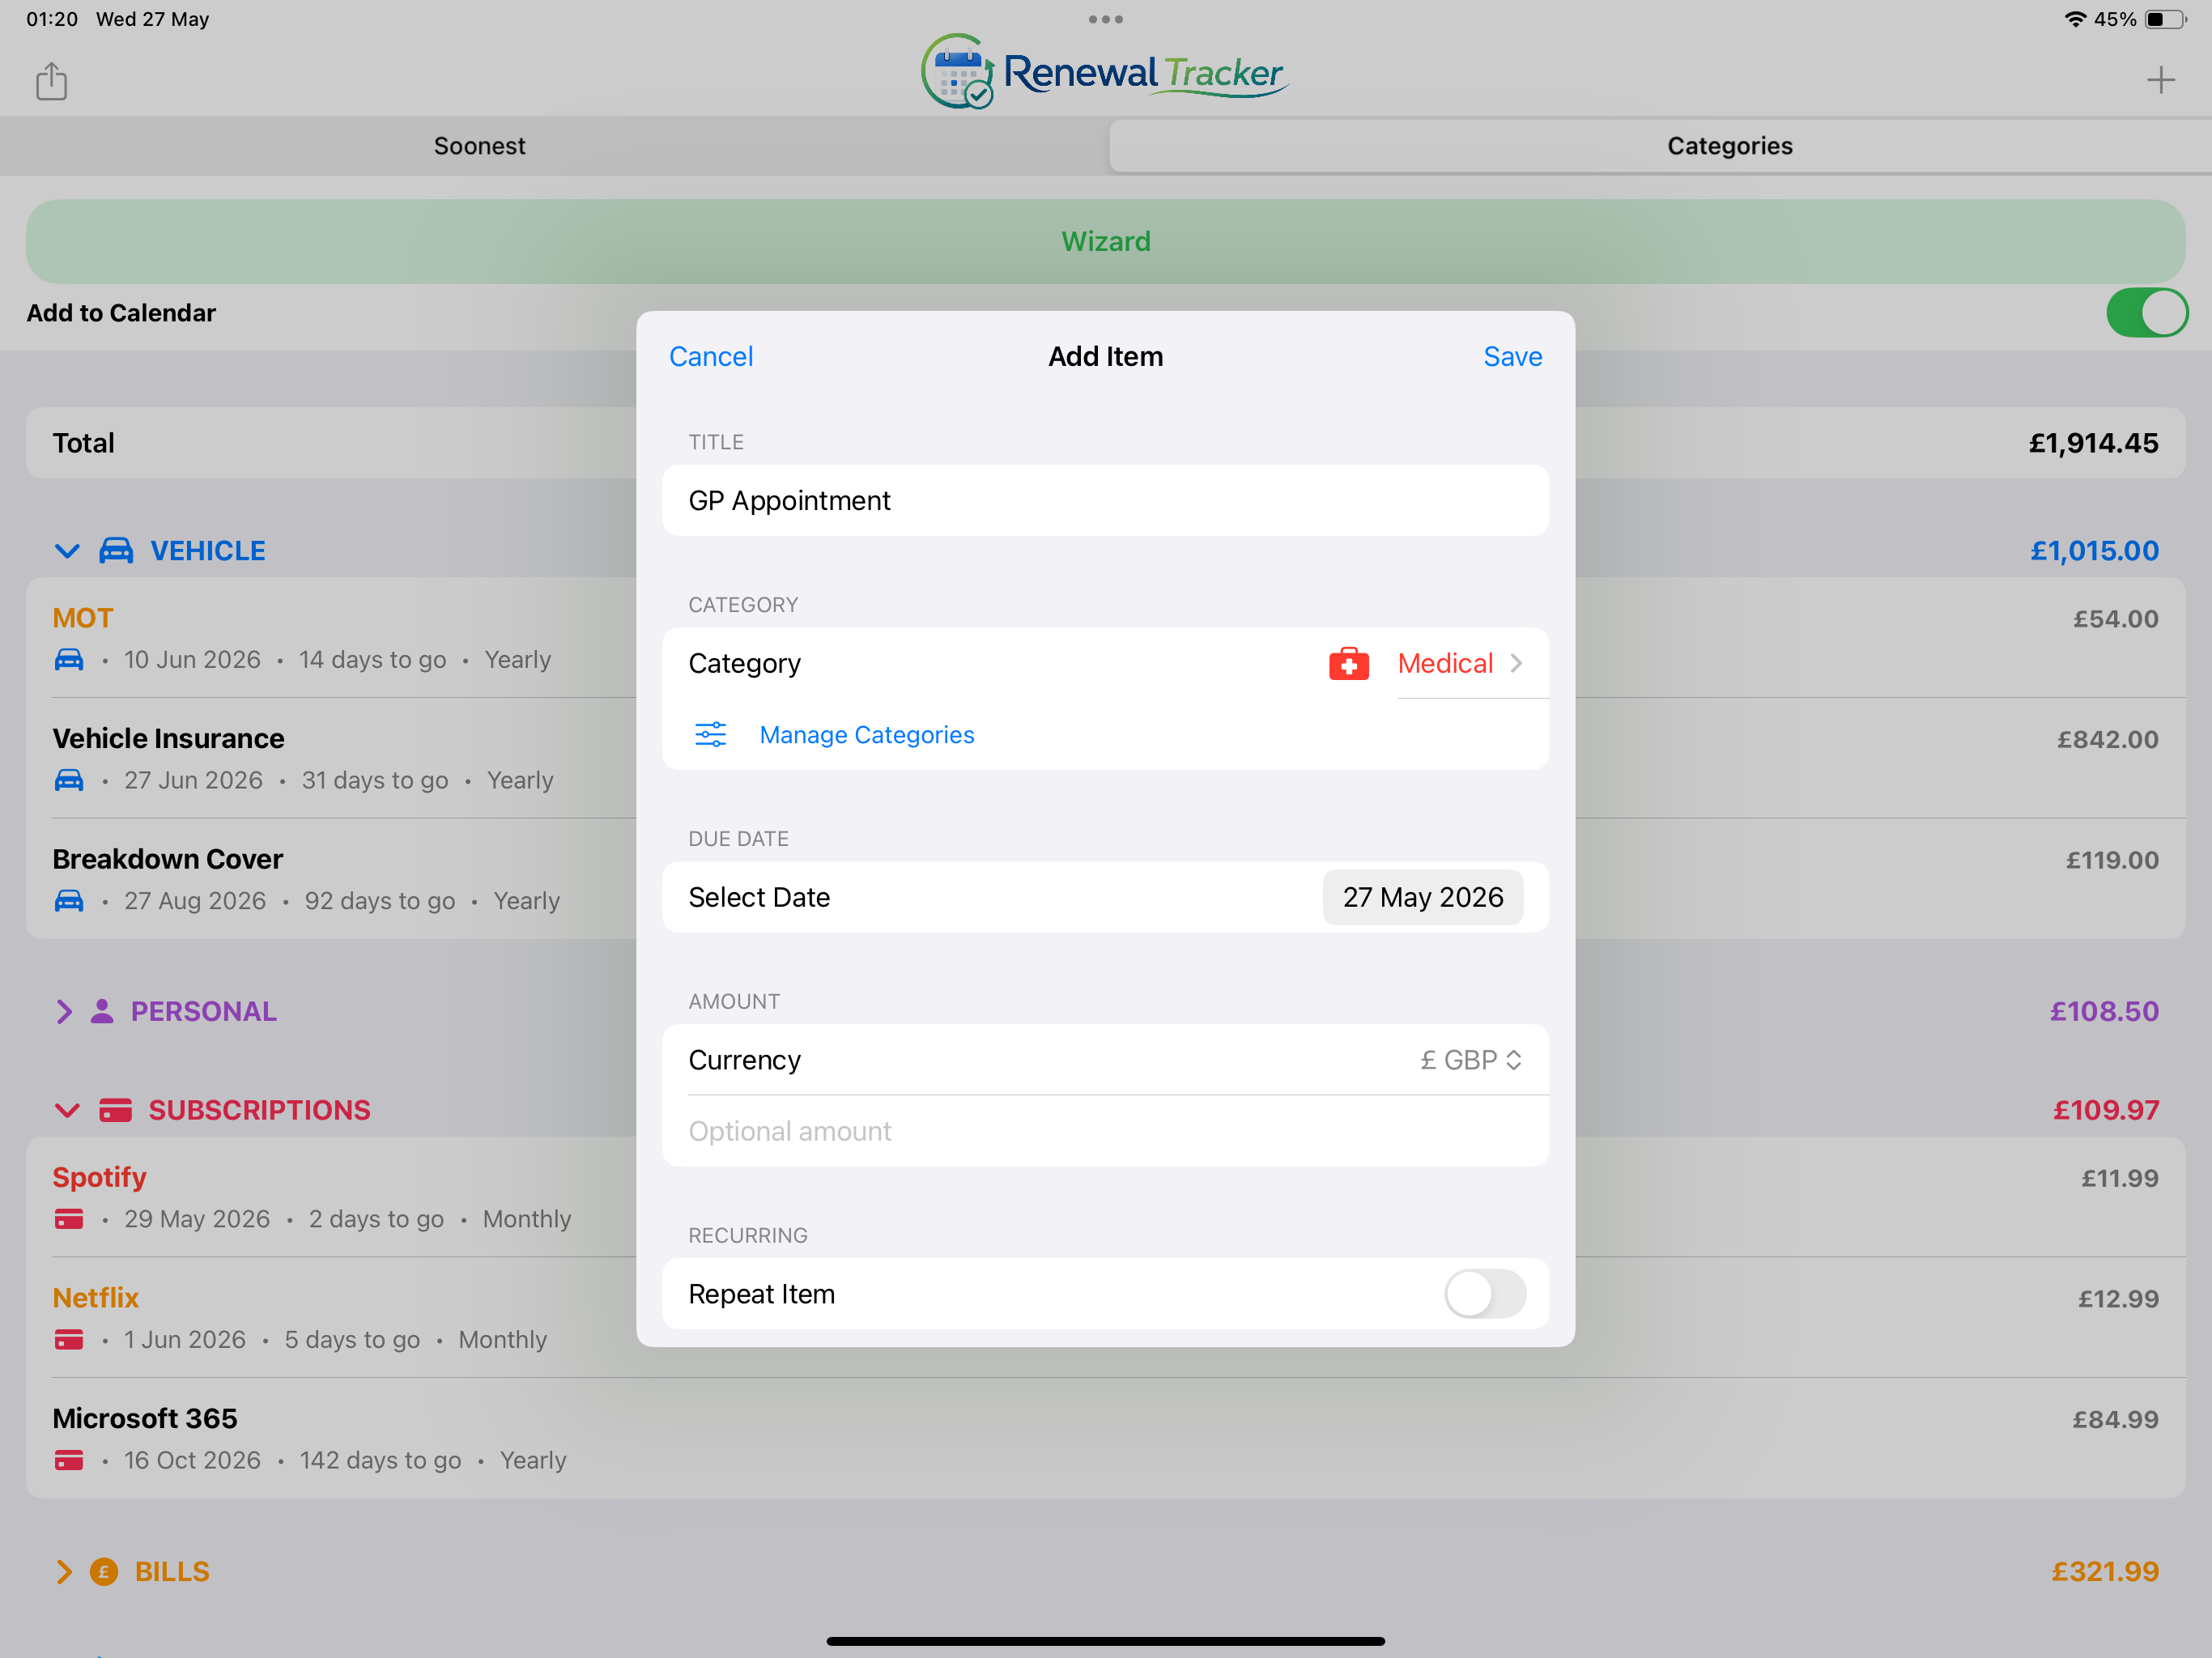Tap the £842.00 Vehicle Insurance amount
Screen dimensions: 2212x1658
point(2107,740)
